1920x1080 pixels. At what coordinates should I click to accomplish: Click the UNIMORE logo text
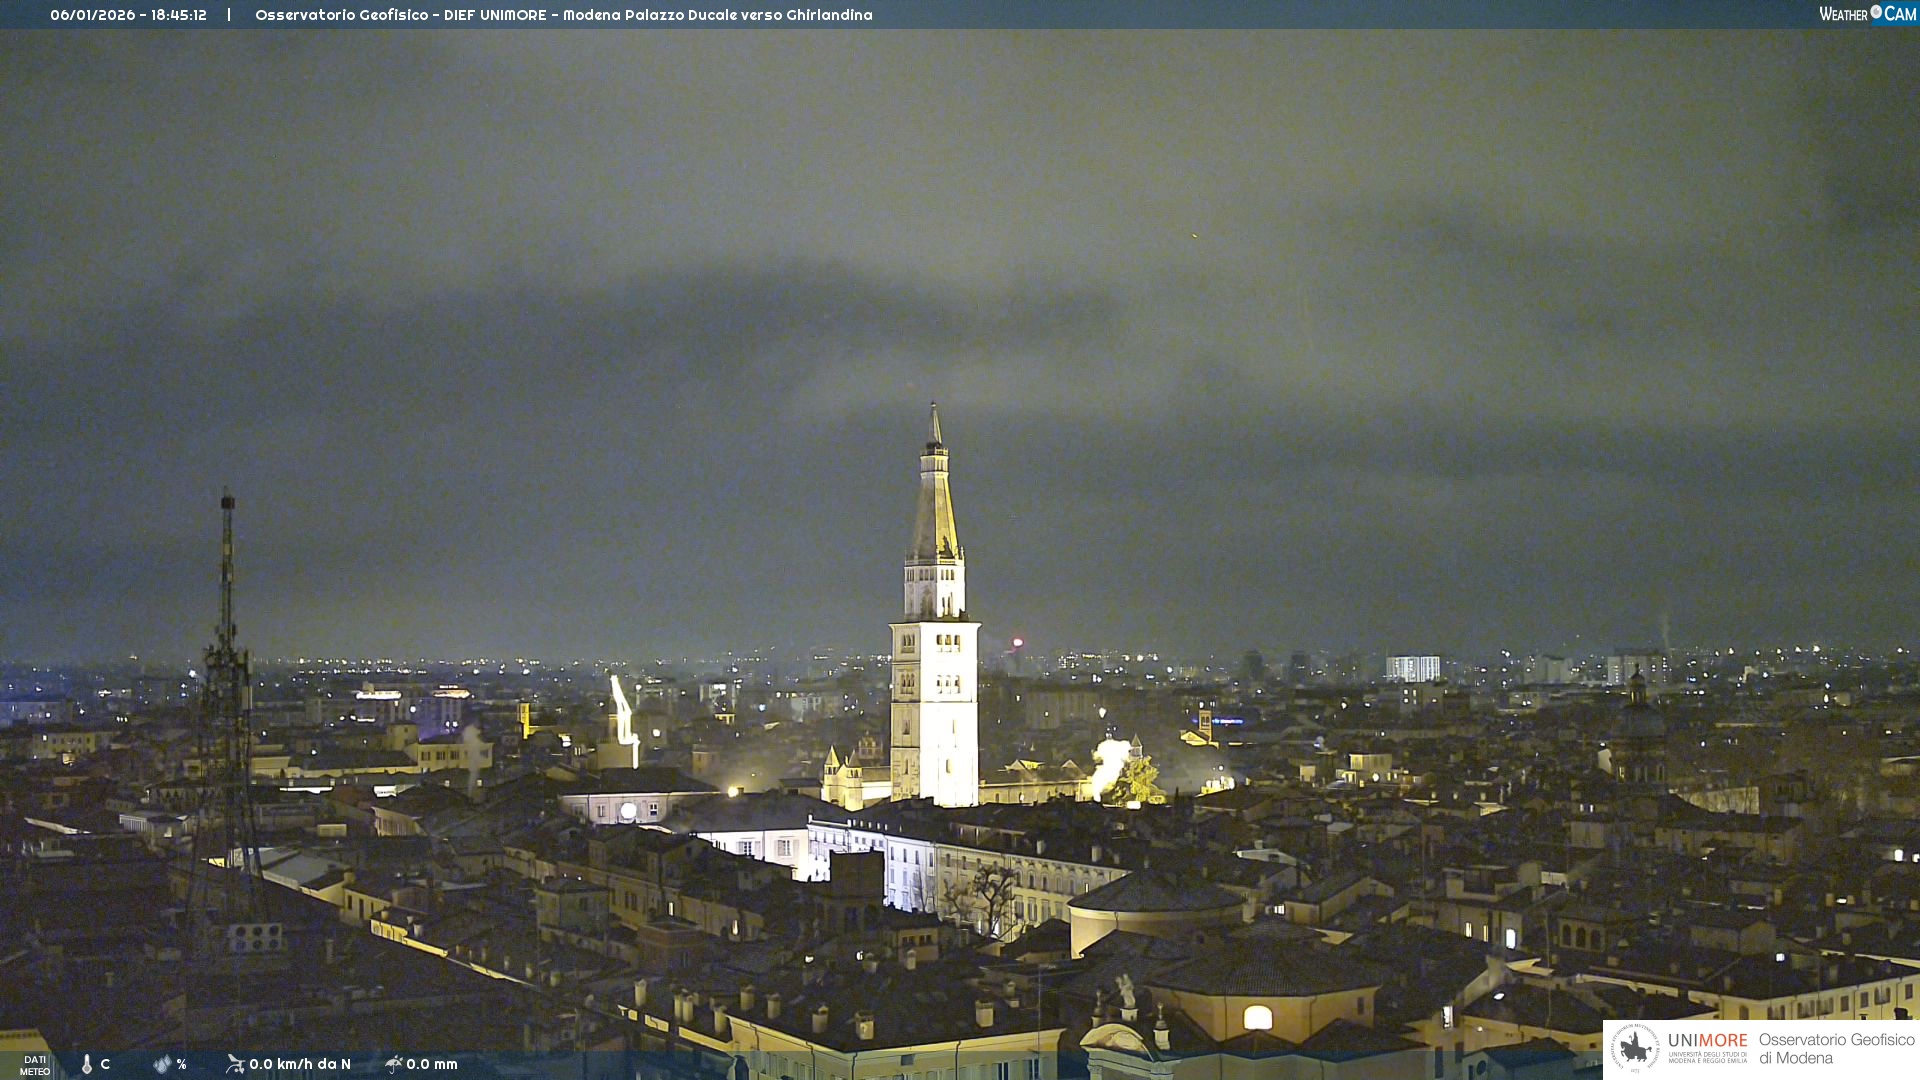pyautogui.click(x=1707, y=1041)
